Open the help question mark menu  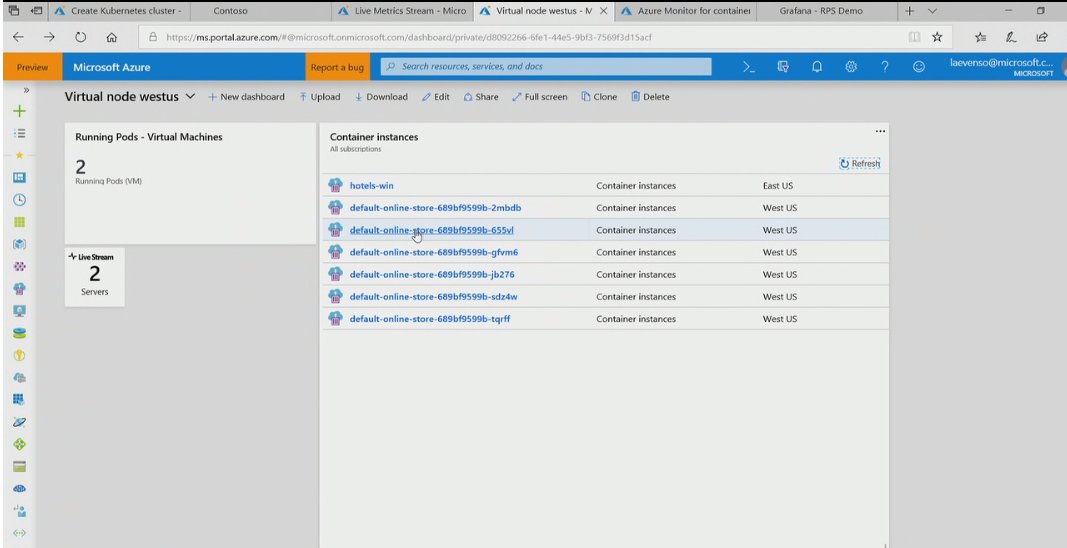pyautogui.click(x=885, y=67)
